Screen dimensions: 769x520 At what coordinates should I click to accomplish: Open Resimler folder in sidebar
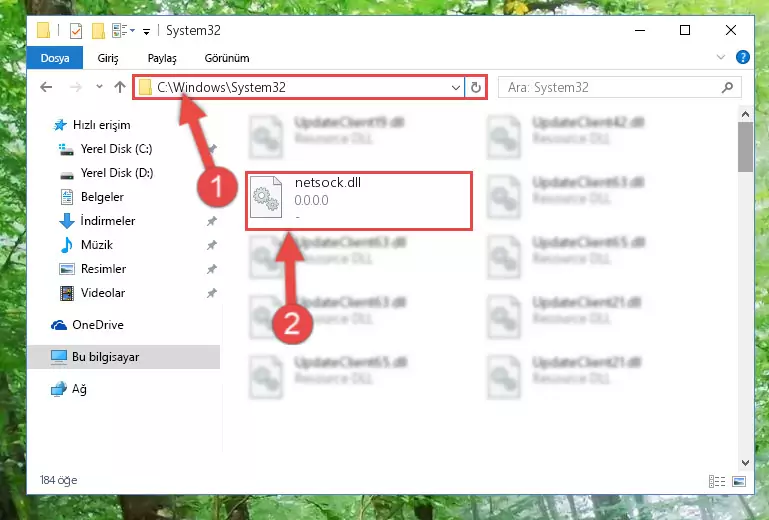point(93,269)
